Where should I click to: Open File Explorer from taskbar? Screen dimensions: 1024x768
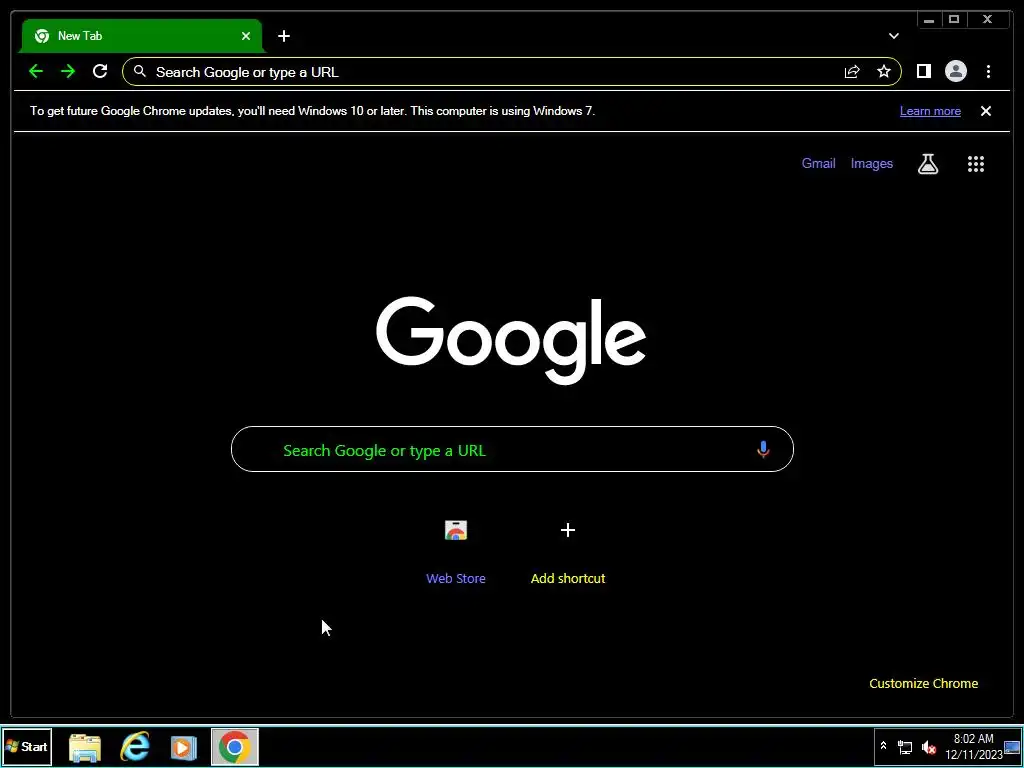point(85,747)
